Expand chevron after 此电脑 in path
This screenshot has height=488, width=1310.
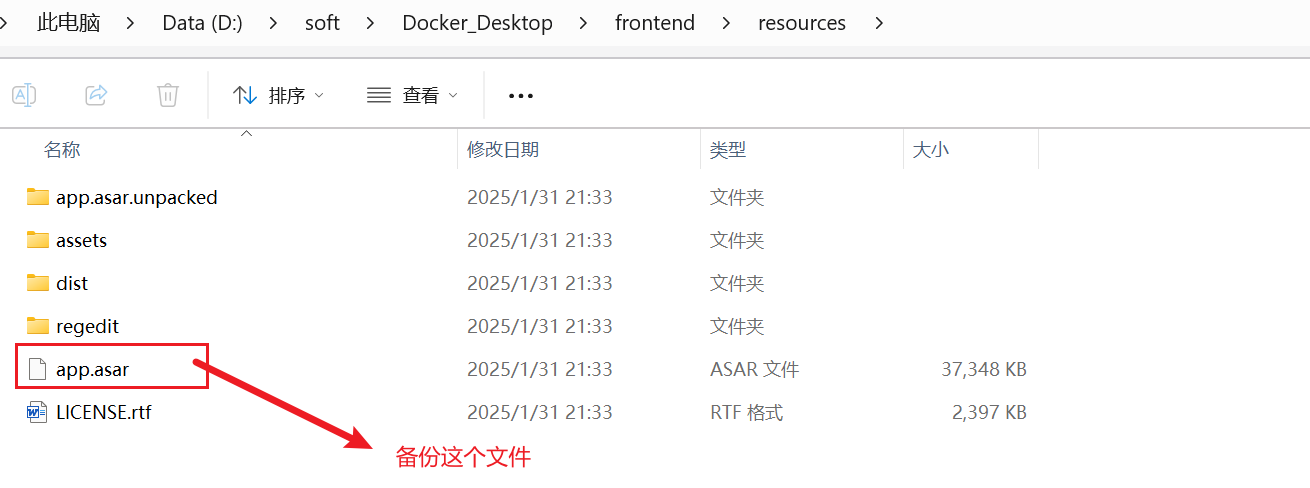pos(131,23)
